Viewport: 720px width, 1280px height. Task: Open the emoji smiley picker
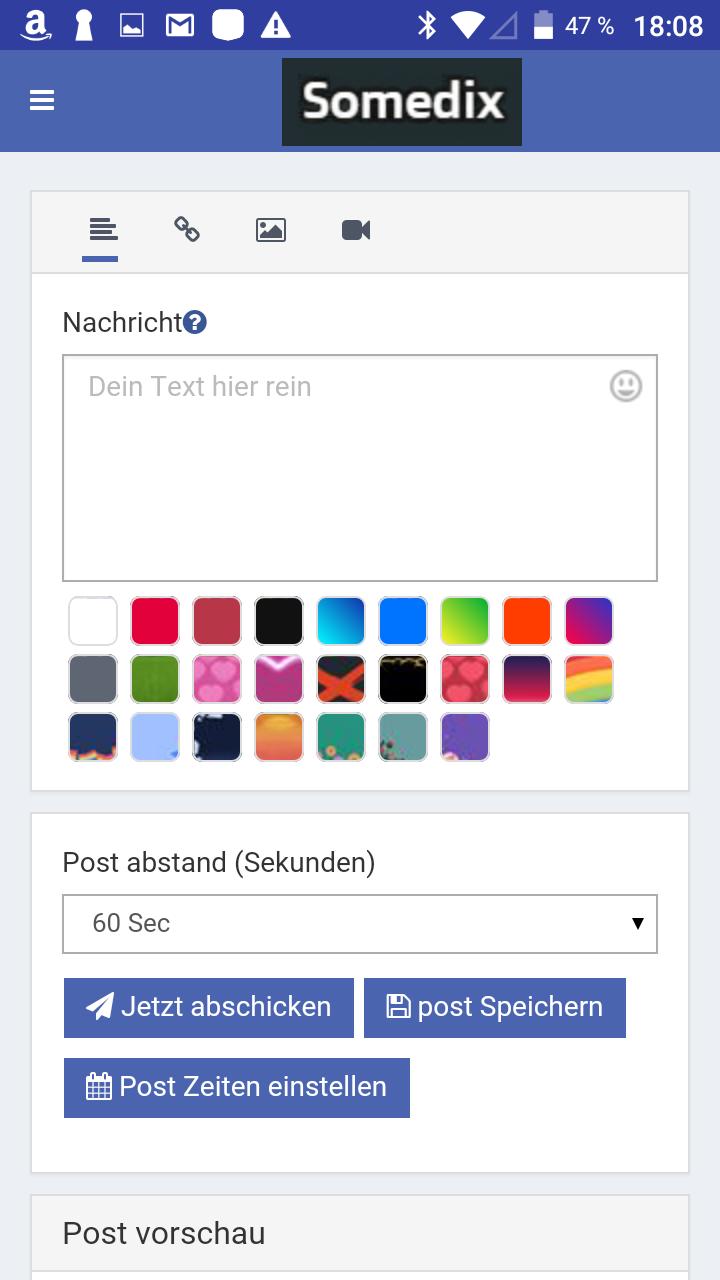[x=626, y=386]
